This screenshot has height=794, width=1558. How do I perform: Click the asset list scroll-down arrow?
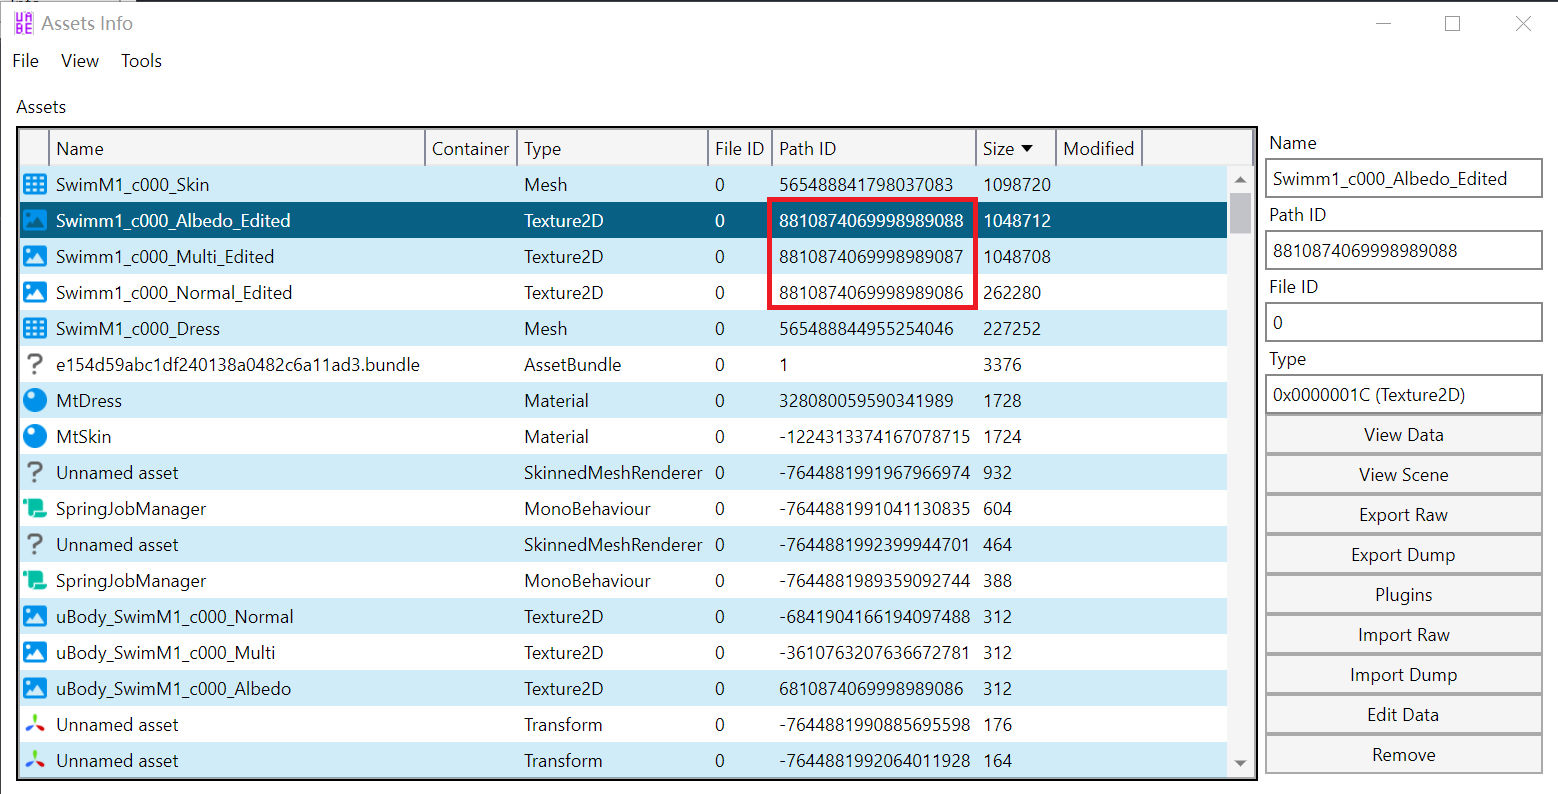(x=1240, y=764)
